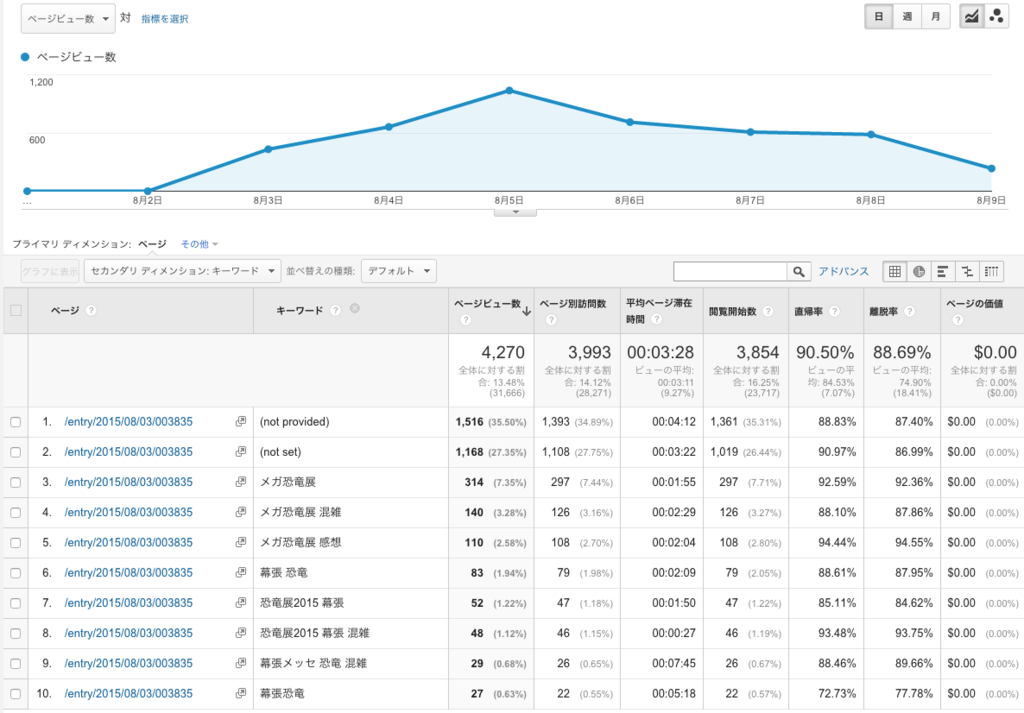
Task: Select comparison view icon
Action: click(967, 271)
